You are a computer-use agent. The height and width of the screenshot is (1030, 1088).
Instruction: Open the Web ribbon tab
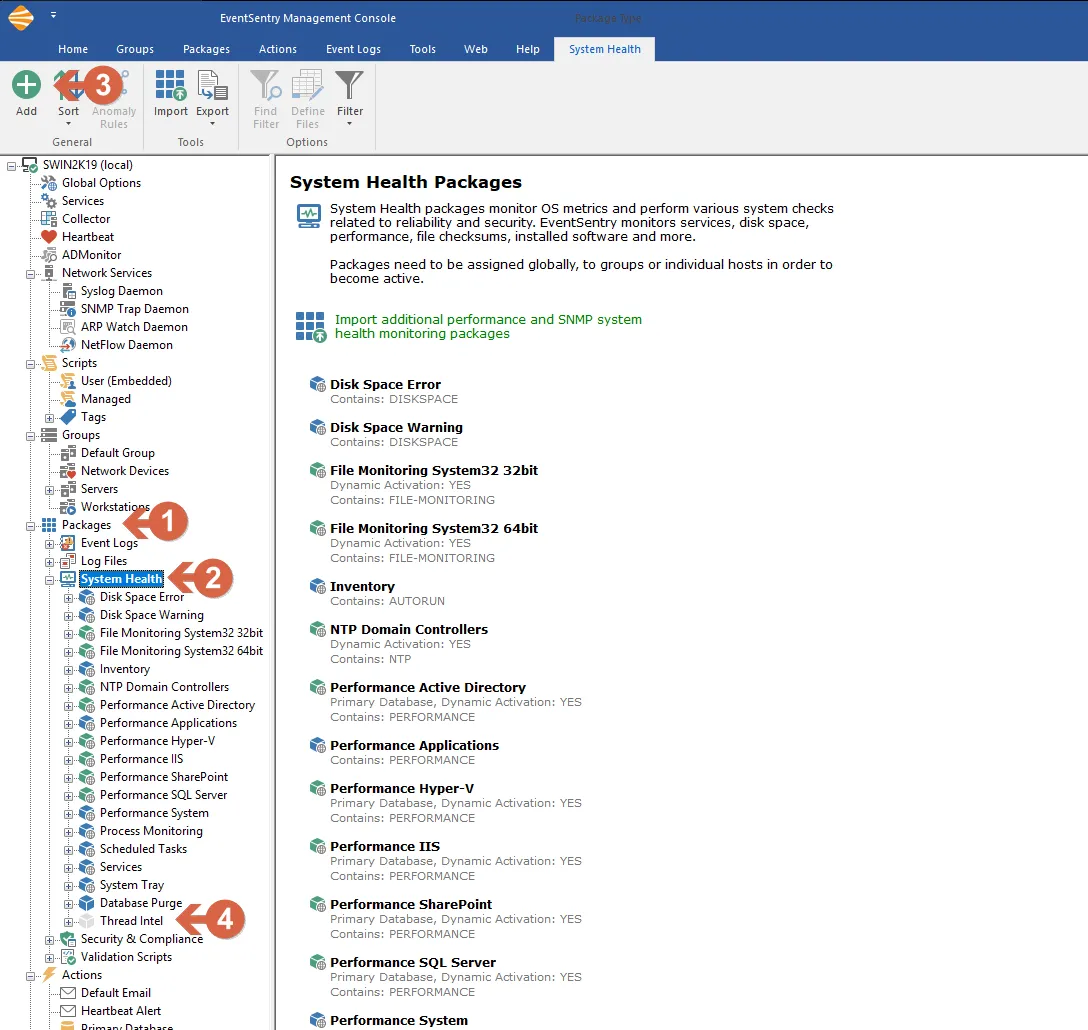pos(476,49)
